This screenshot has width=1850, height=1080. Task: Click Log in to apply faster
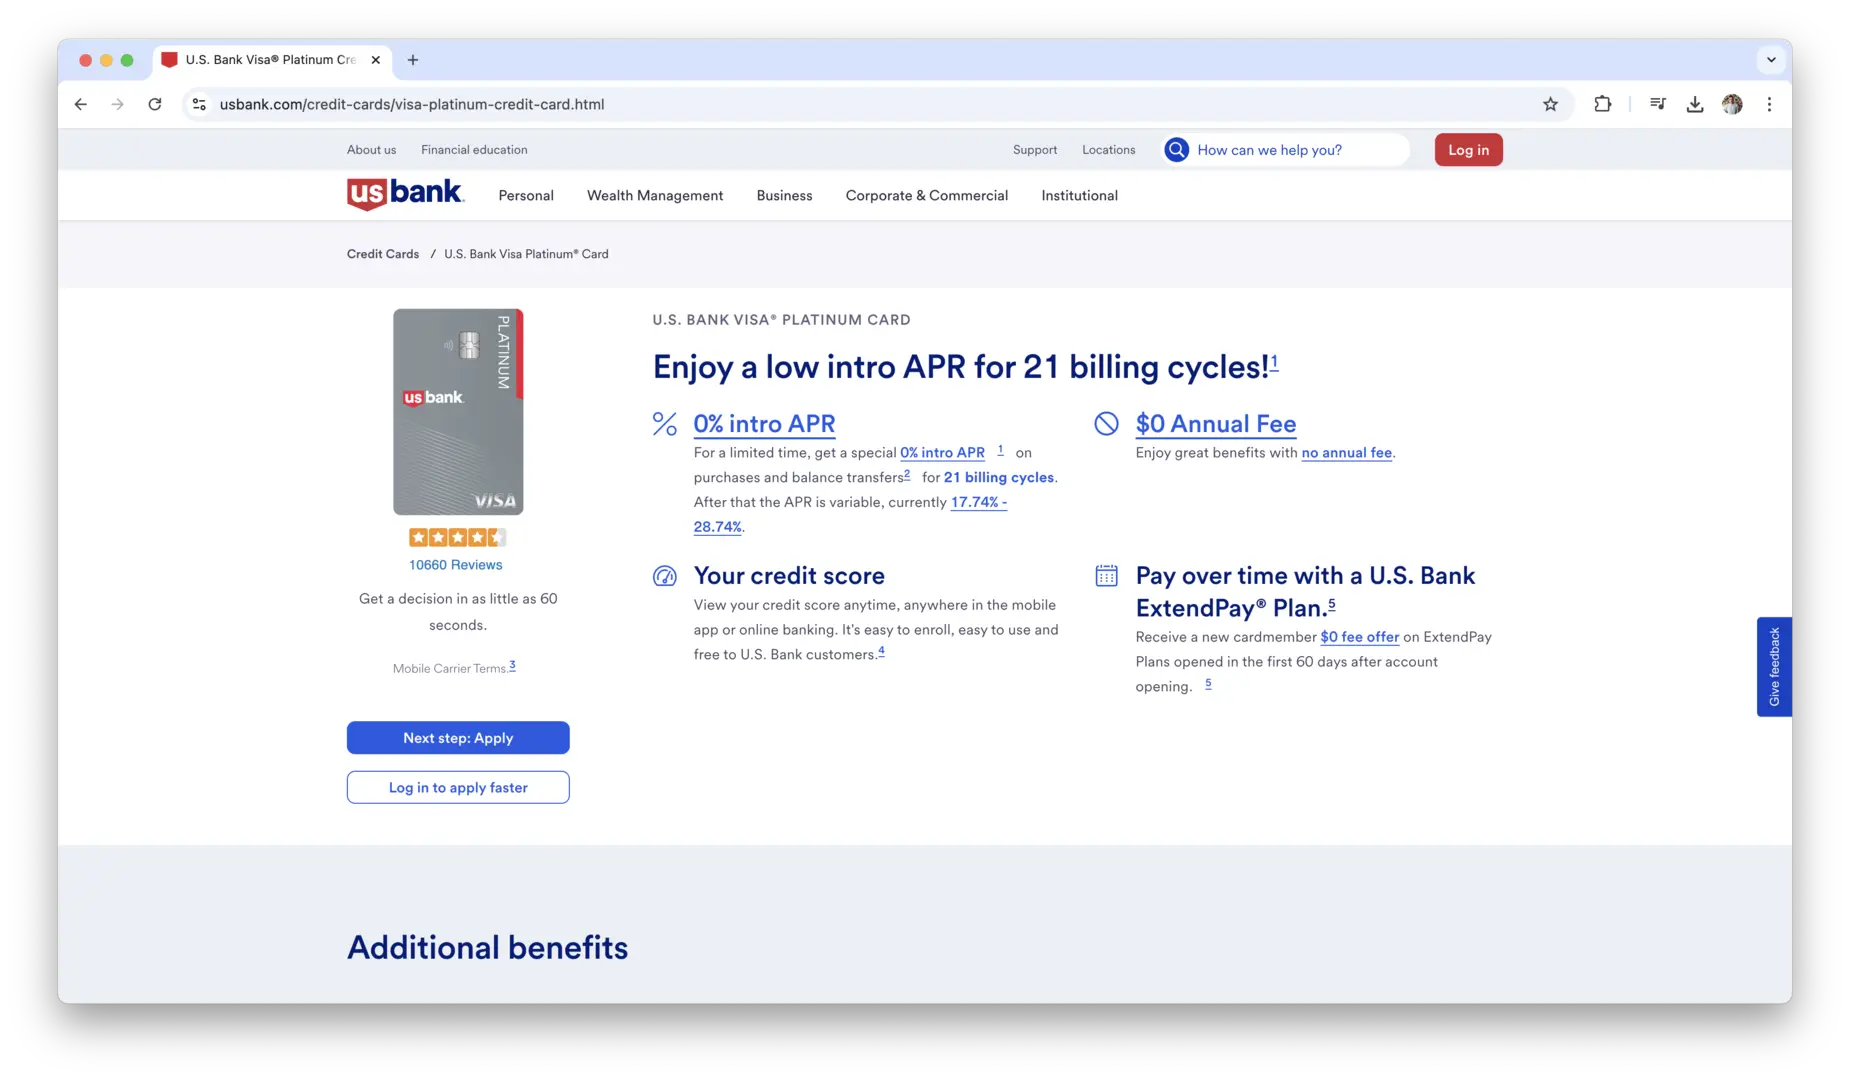[458, 788]
